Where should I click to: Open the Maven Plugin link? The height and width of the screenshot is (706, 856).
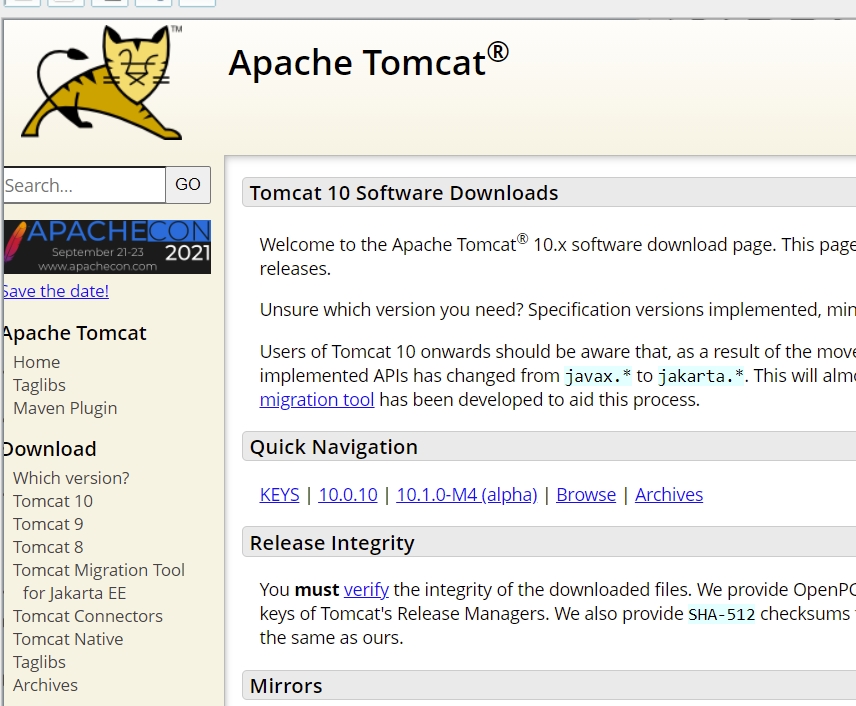click(65, 408)
